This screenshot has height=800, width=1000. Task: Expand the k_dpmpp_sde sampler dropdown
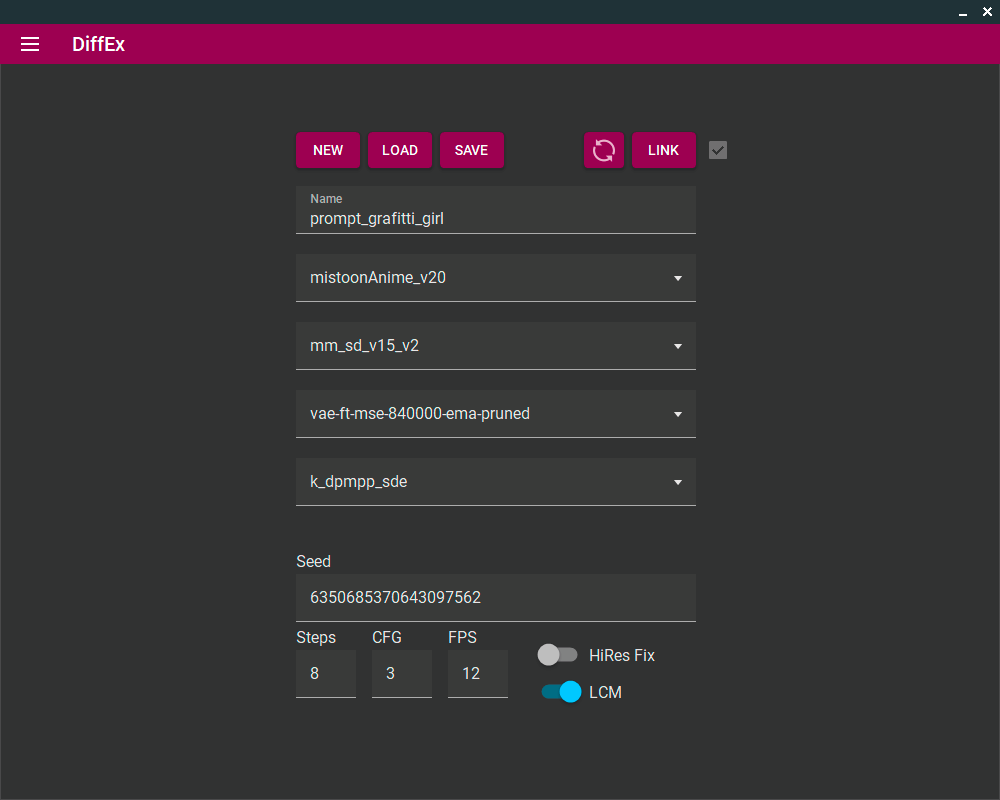(x=495, y=482)
